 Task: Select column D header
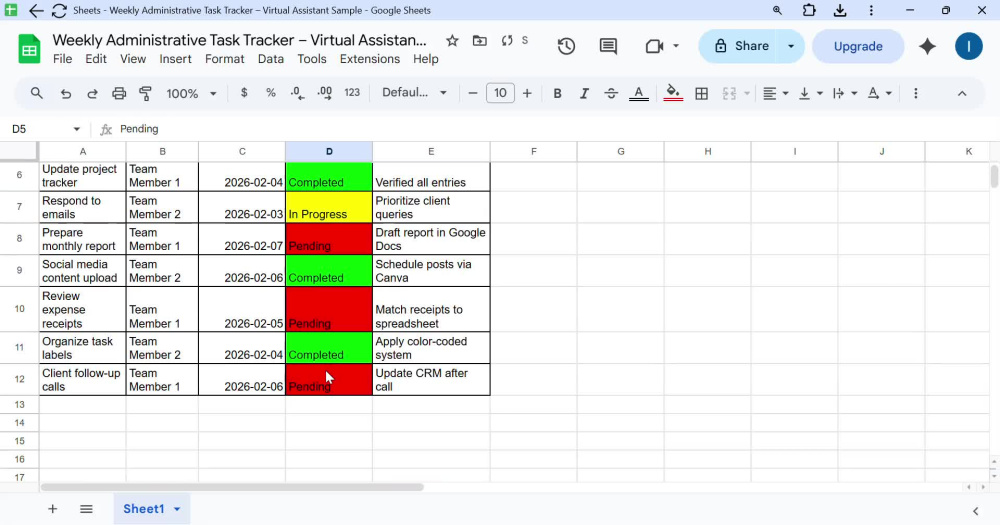click(x=329, y=152)
